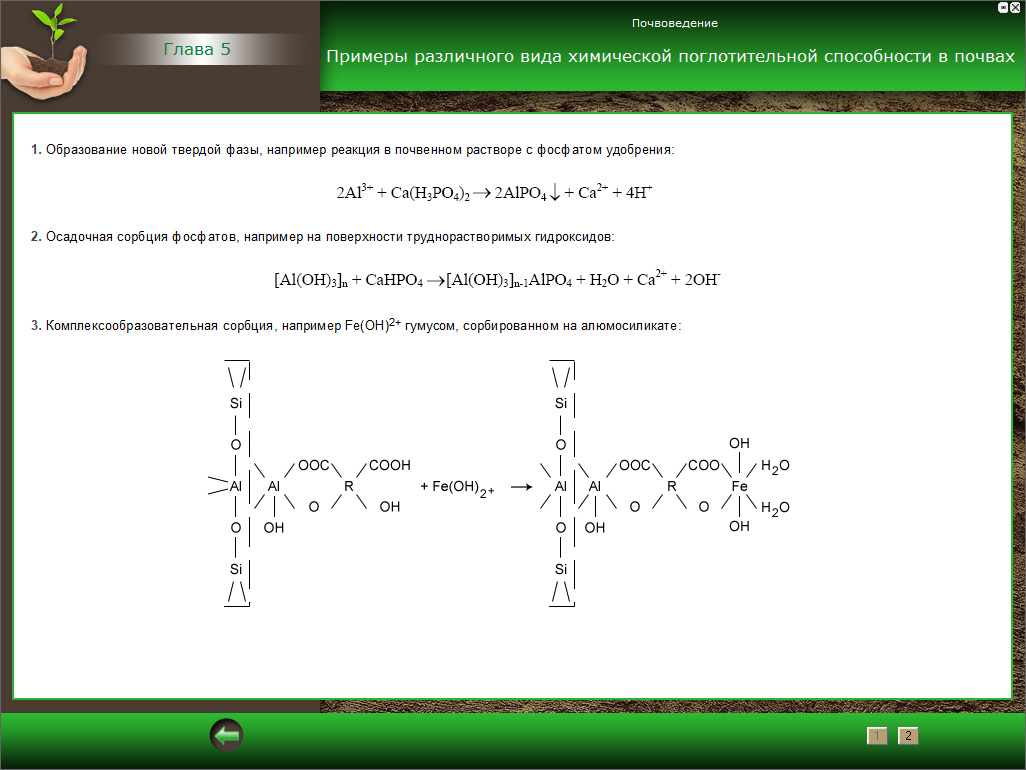Click the heading about химической поглотительной способности
The height and width of the screenshot is (770, 1026).
point(670,57)
